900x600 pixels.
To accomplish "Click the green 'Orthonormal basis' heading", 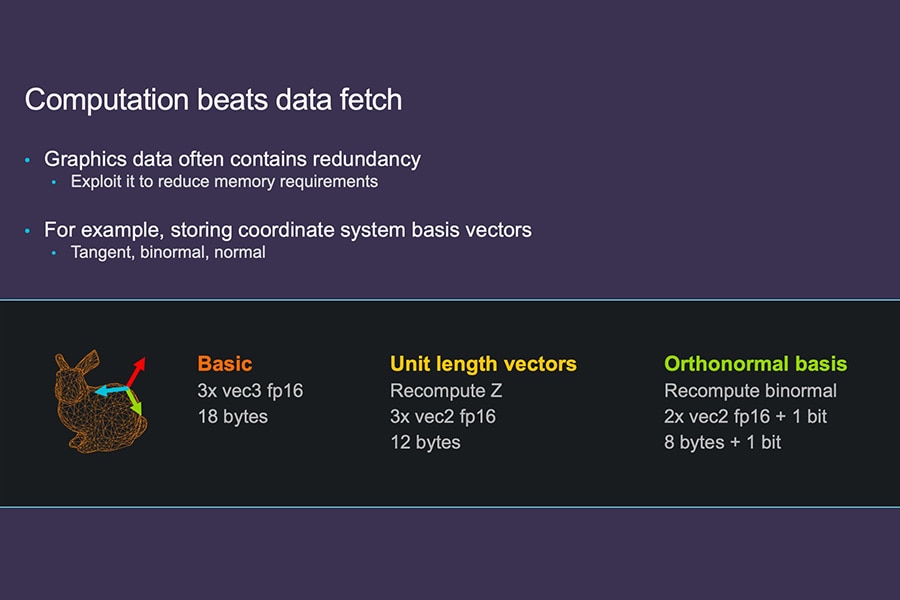I will (755, 364).
